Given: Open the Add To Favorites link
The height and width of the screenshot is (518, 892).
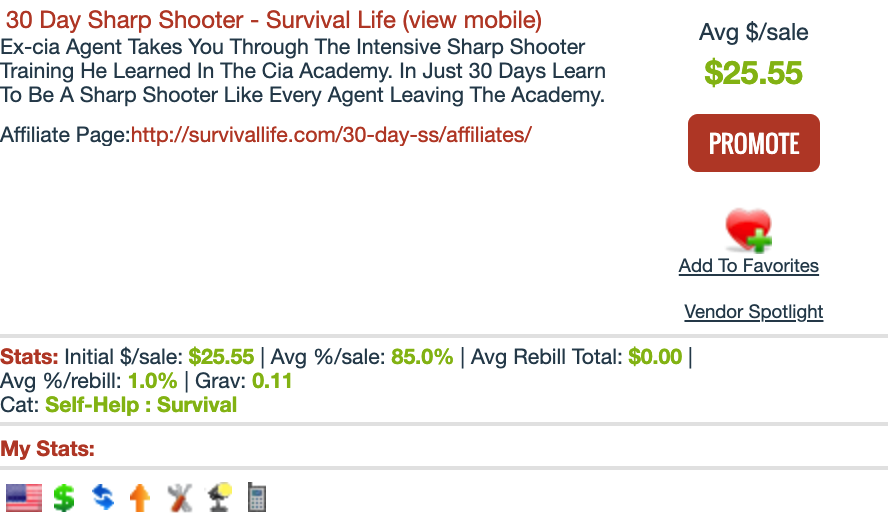Looking at the screenshot, I should point(749,266).
